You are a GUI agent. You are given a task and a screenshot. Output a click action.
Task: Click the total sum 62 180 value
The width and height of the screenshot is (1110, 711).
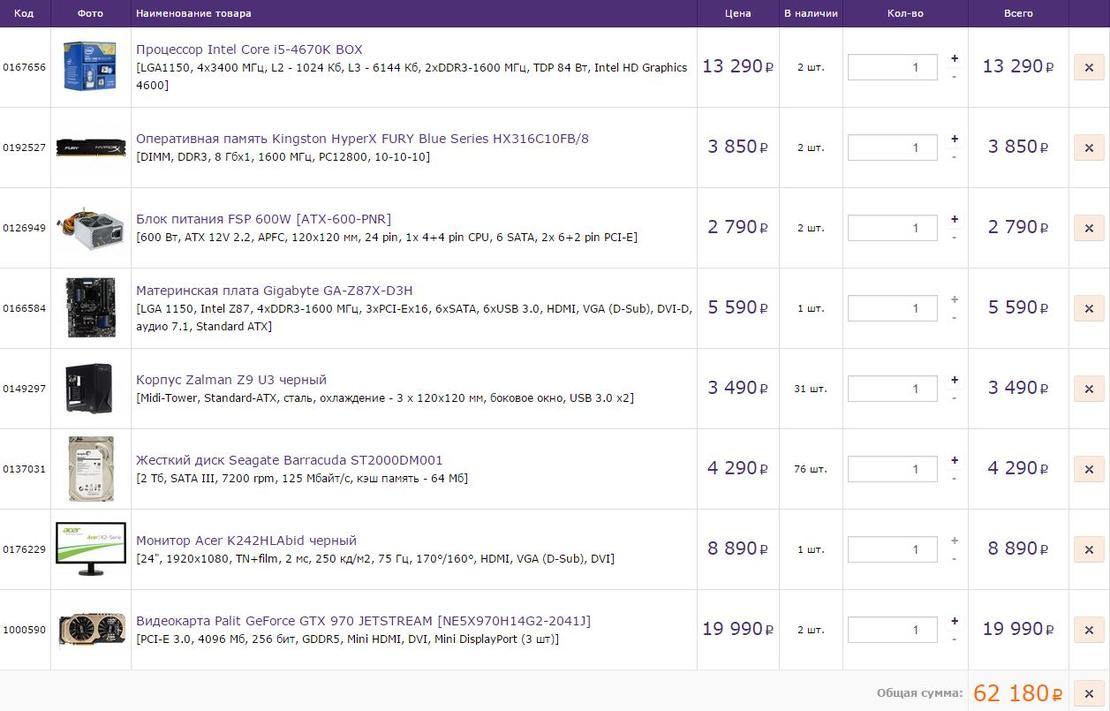coord(1018,693)
